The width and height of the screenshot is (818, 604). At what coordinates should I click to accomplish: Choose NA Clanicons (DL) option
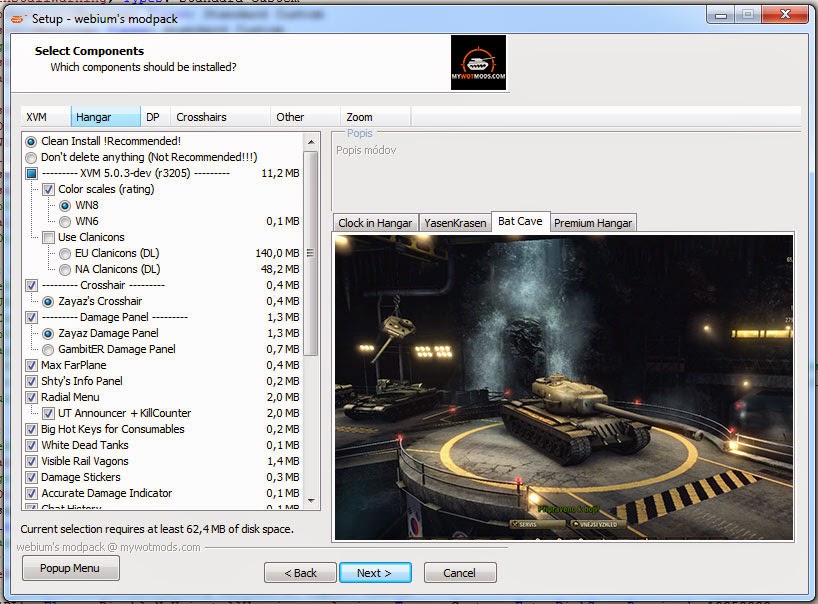click(65, 270)
